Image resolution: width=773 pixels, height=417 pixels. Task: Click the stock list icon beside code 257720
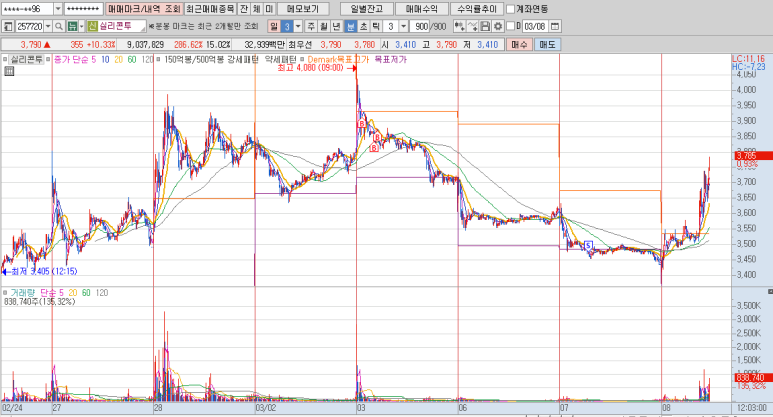8,26
